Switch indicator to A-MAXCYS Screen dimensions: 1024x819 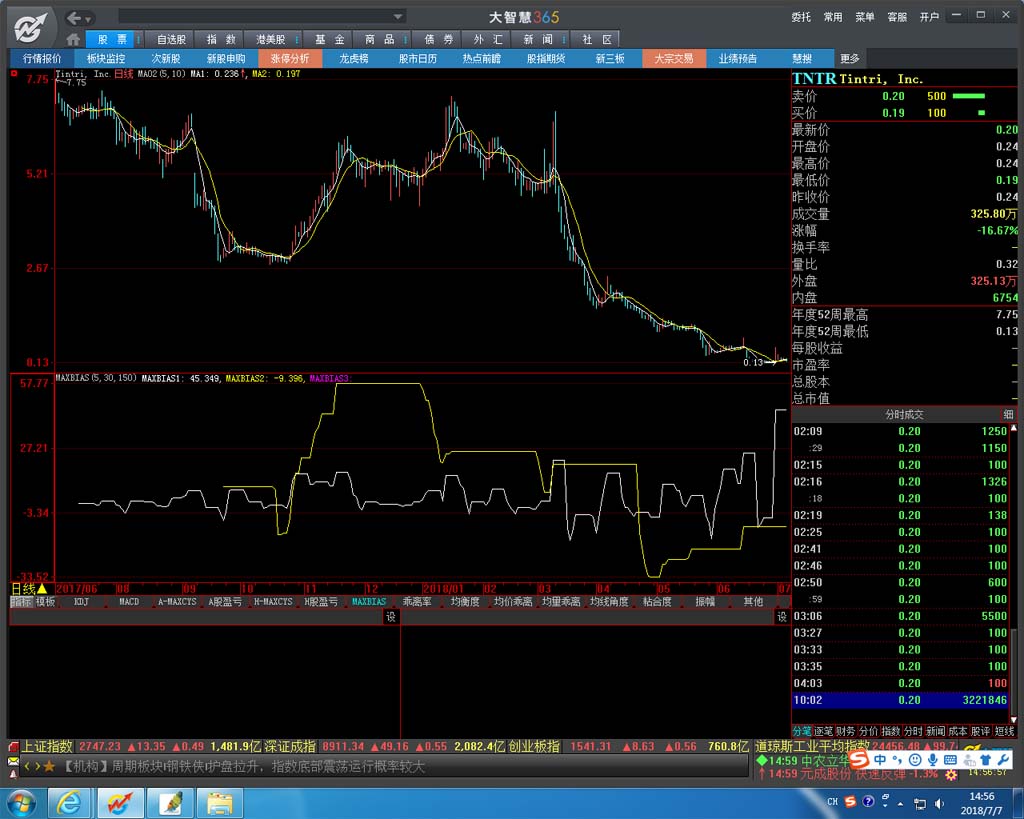click(177, 602)
